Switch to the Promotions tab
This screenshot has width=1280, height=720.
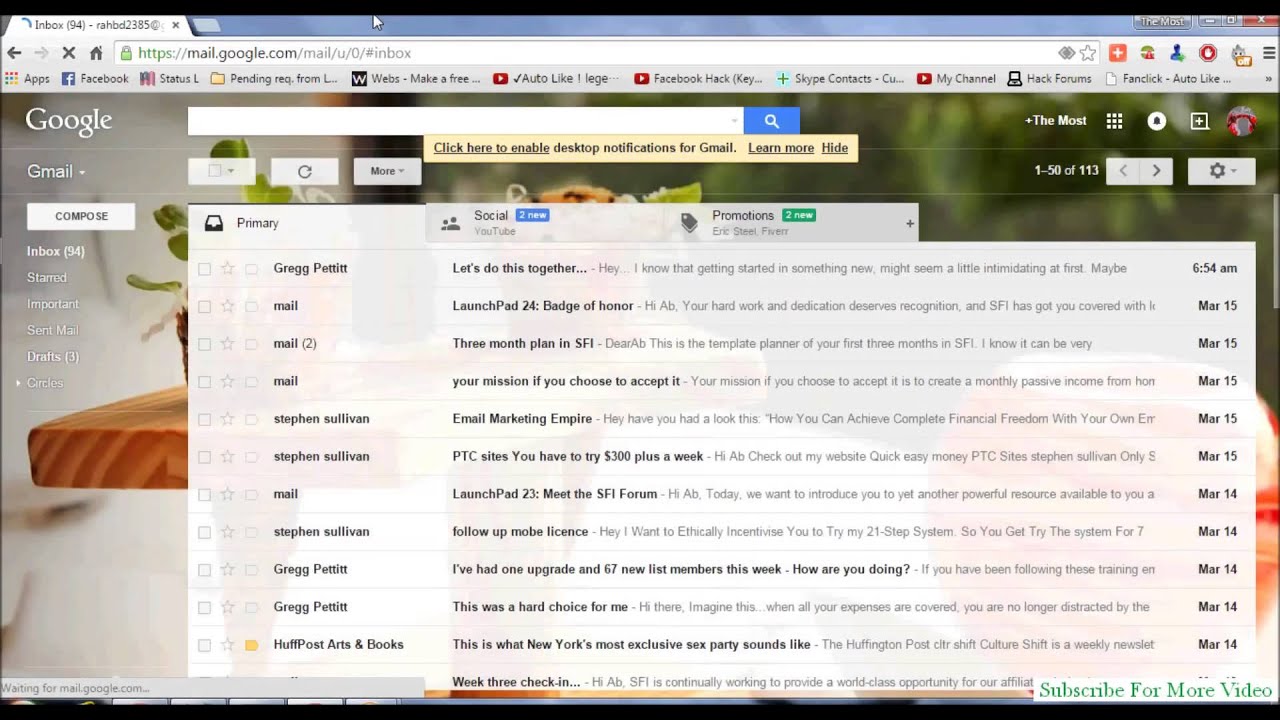(784, 223)
